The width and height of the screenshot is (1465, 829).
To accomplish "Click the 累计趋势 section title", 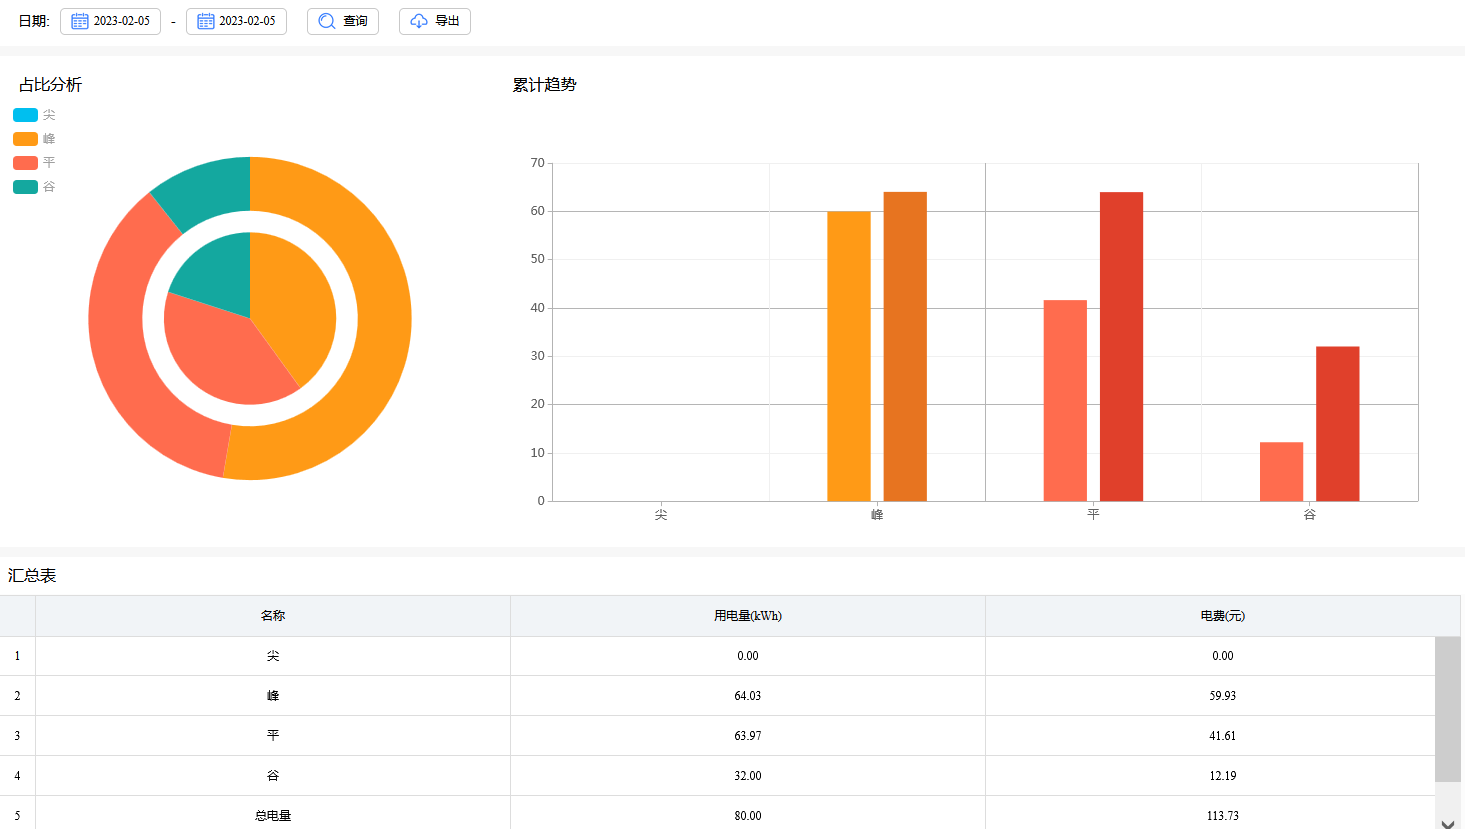I will coord(545,85).
